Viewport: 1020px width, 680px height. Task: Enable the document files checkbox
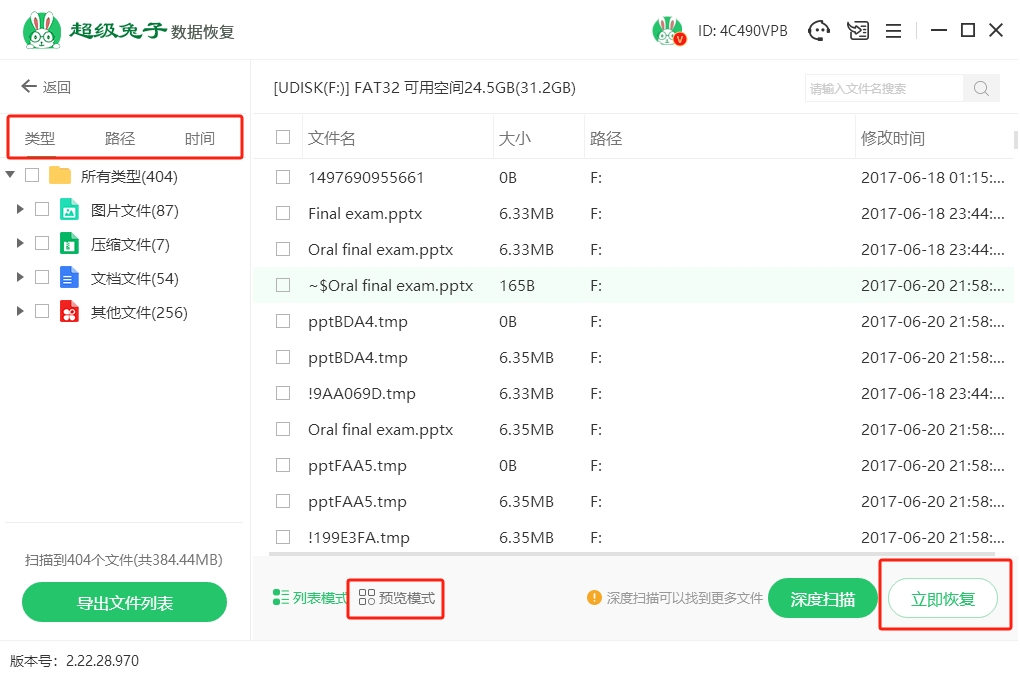coord(42,277)
